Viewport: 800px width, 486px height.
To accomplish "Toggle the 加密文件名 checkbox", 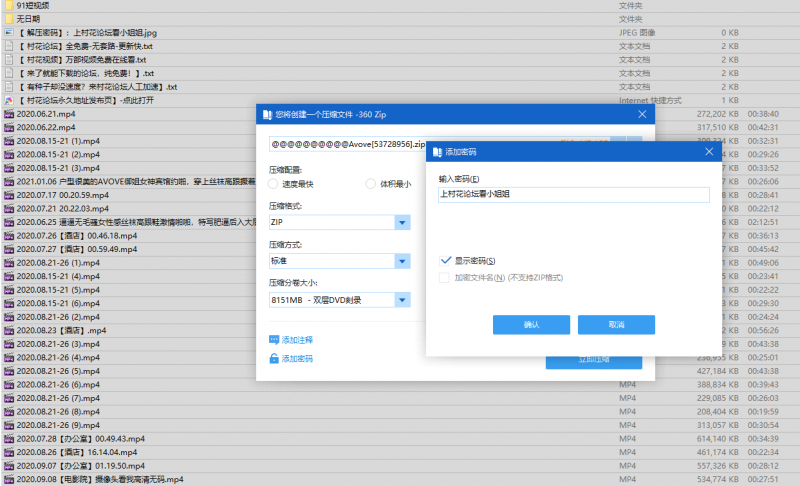I will (445, 276).
